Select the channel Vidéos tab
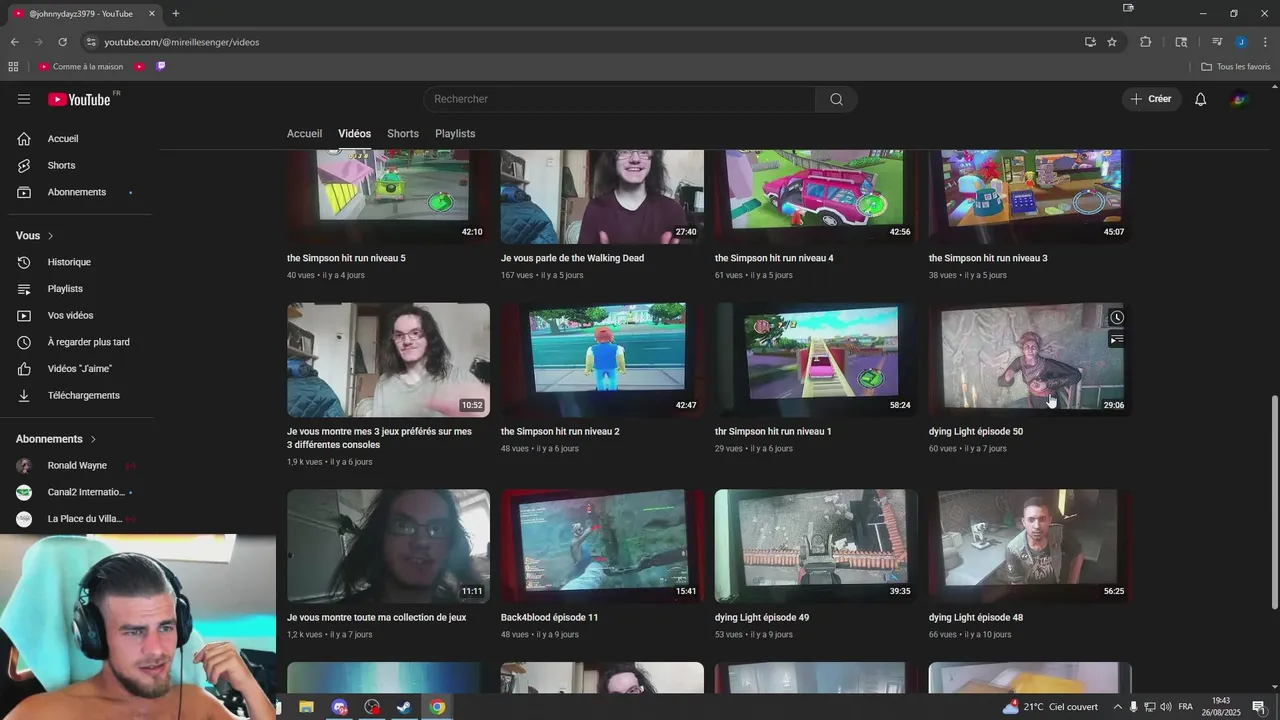 click(354, 133)
